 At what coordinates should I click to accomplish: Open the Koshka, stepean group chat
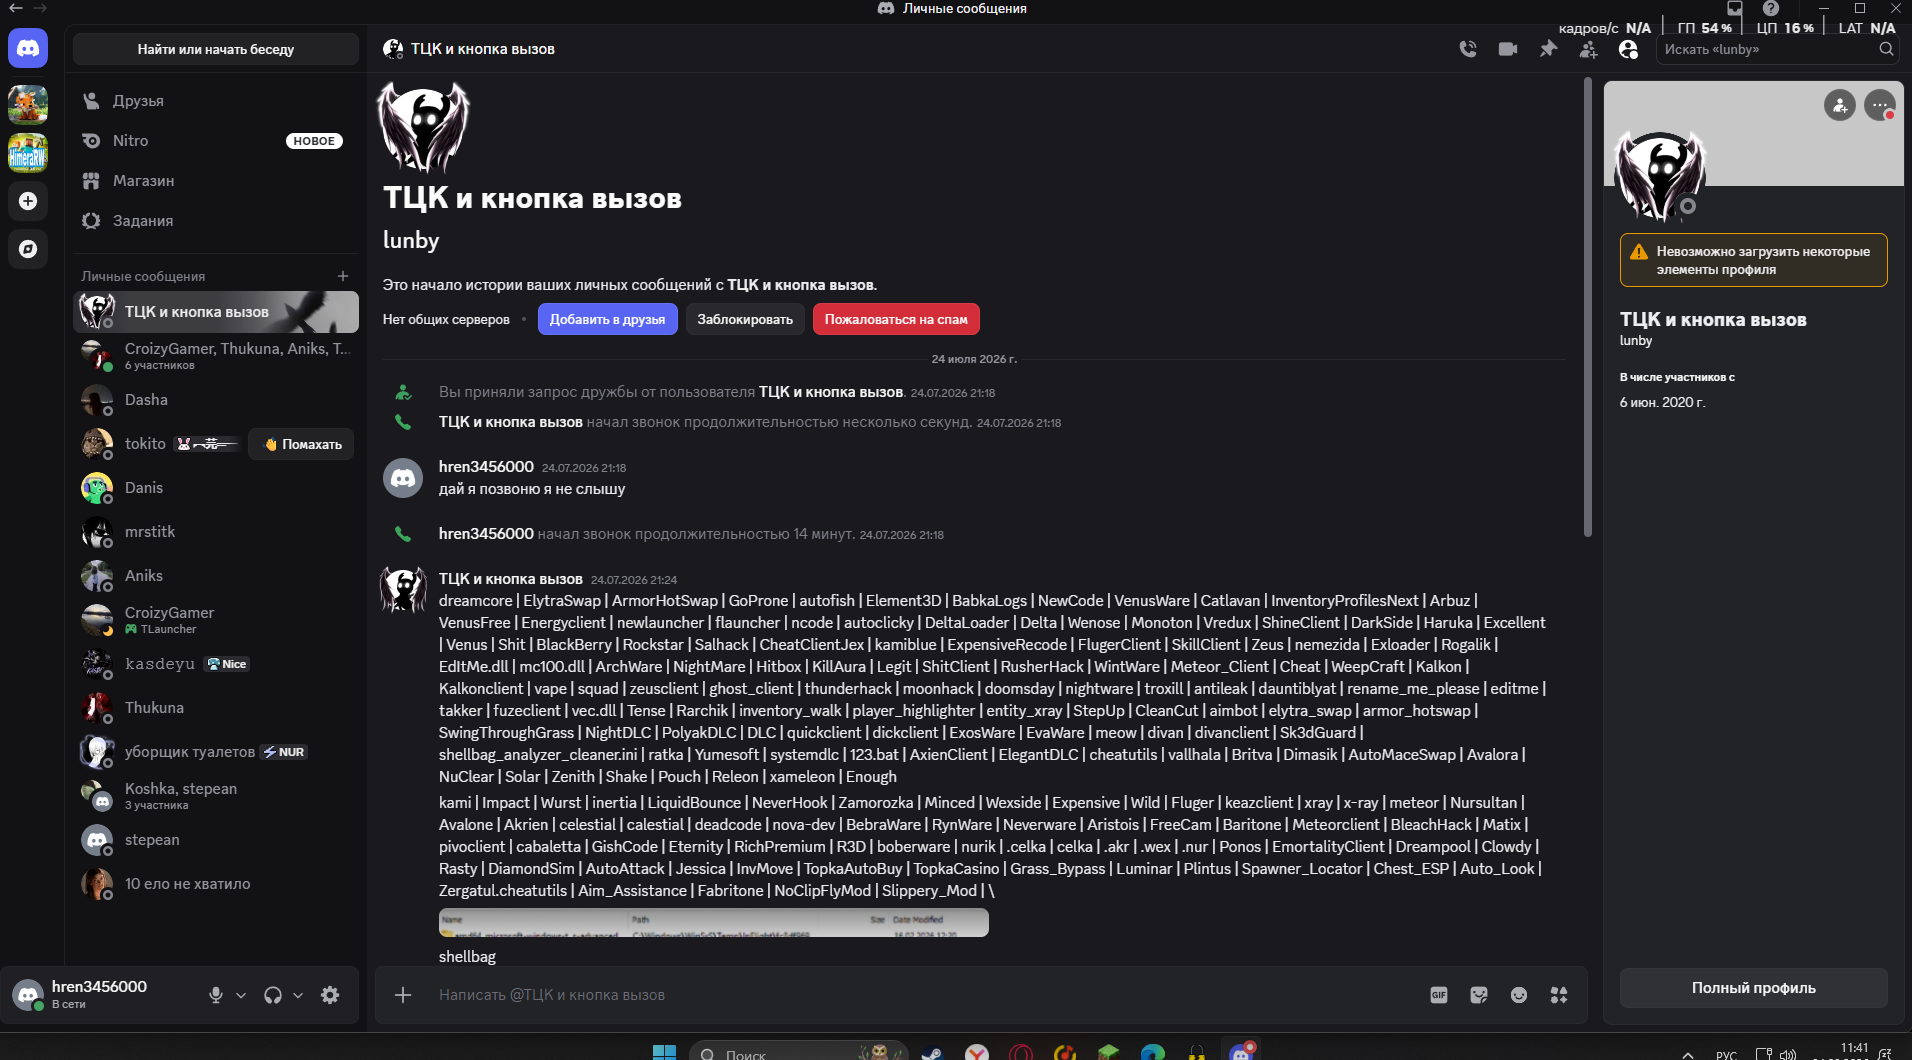(216, 796)
